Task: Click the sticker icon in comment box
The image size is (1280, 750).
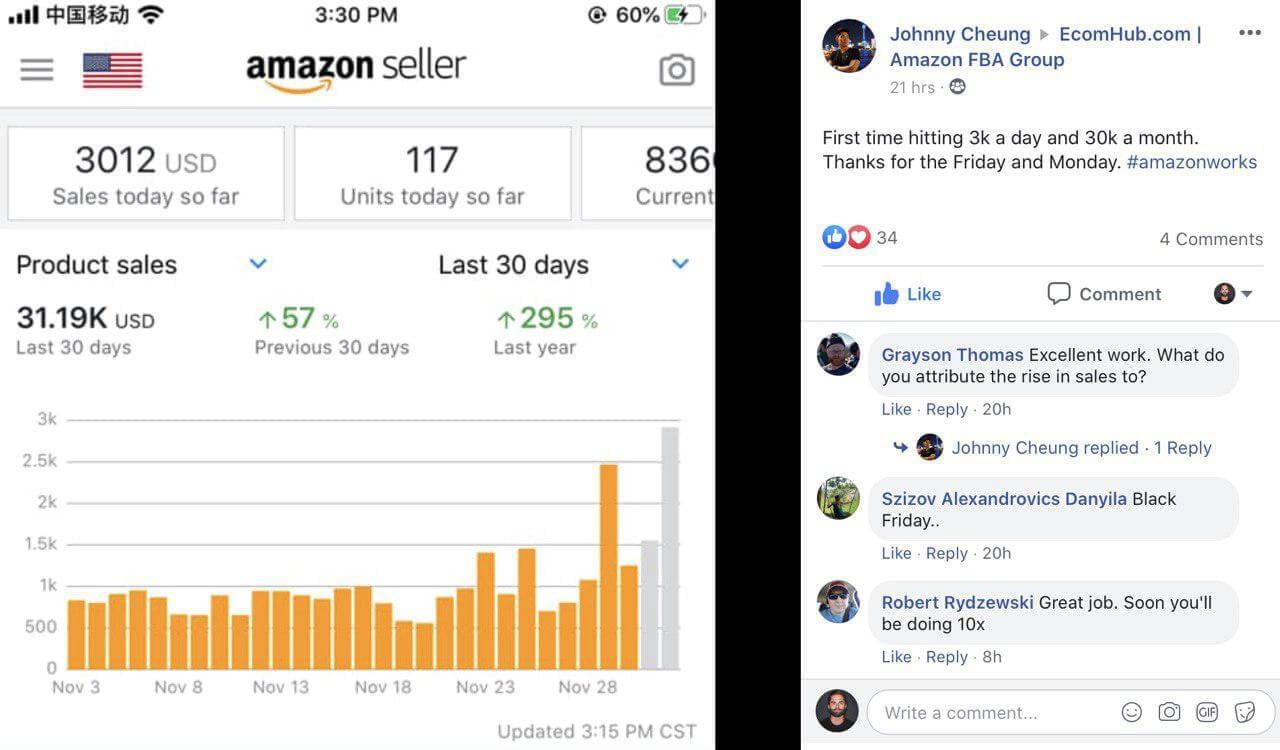Action: pyautogui.click(x=1245, y=712)
